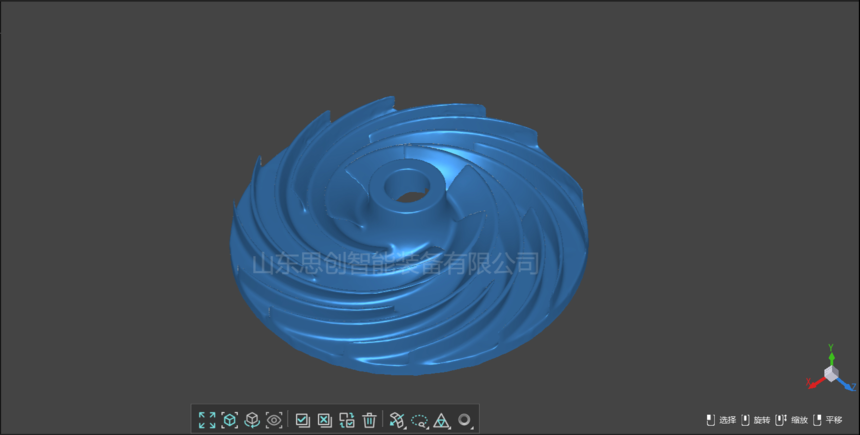Click the deselect all X icon
The image size is (860, 435).
(x=325, y=420)
